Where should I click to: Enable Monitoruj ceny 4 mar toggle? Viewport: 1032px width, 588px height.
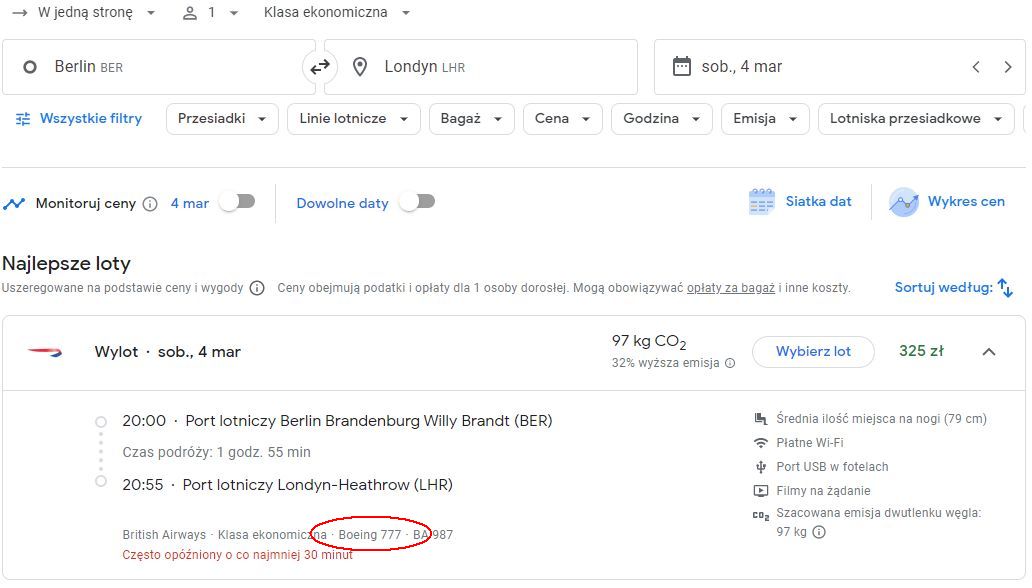coord(238,201)
